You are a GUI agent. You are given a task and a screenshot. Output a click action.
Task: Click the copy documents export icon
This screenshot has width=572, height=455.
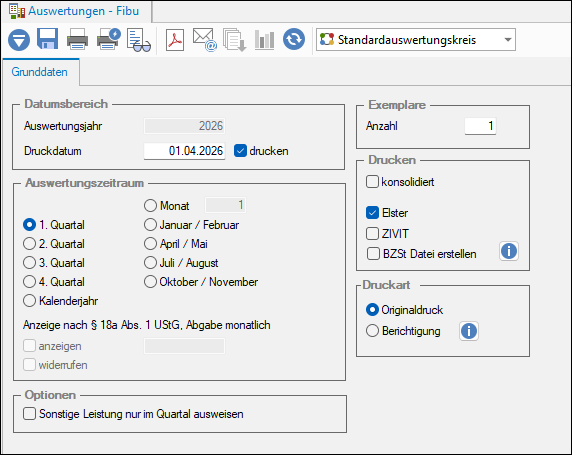coord(235,40)
